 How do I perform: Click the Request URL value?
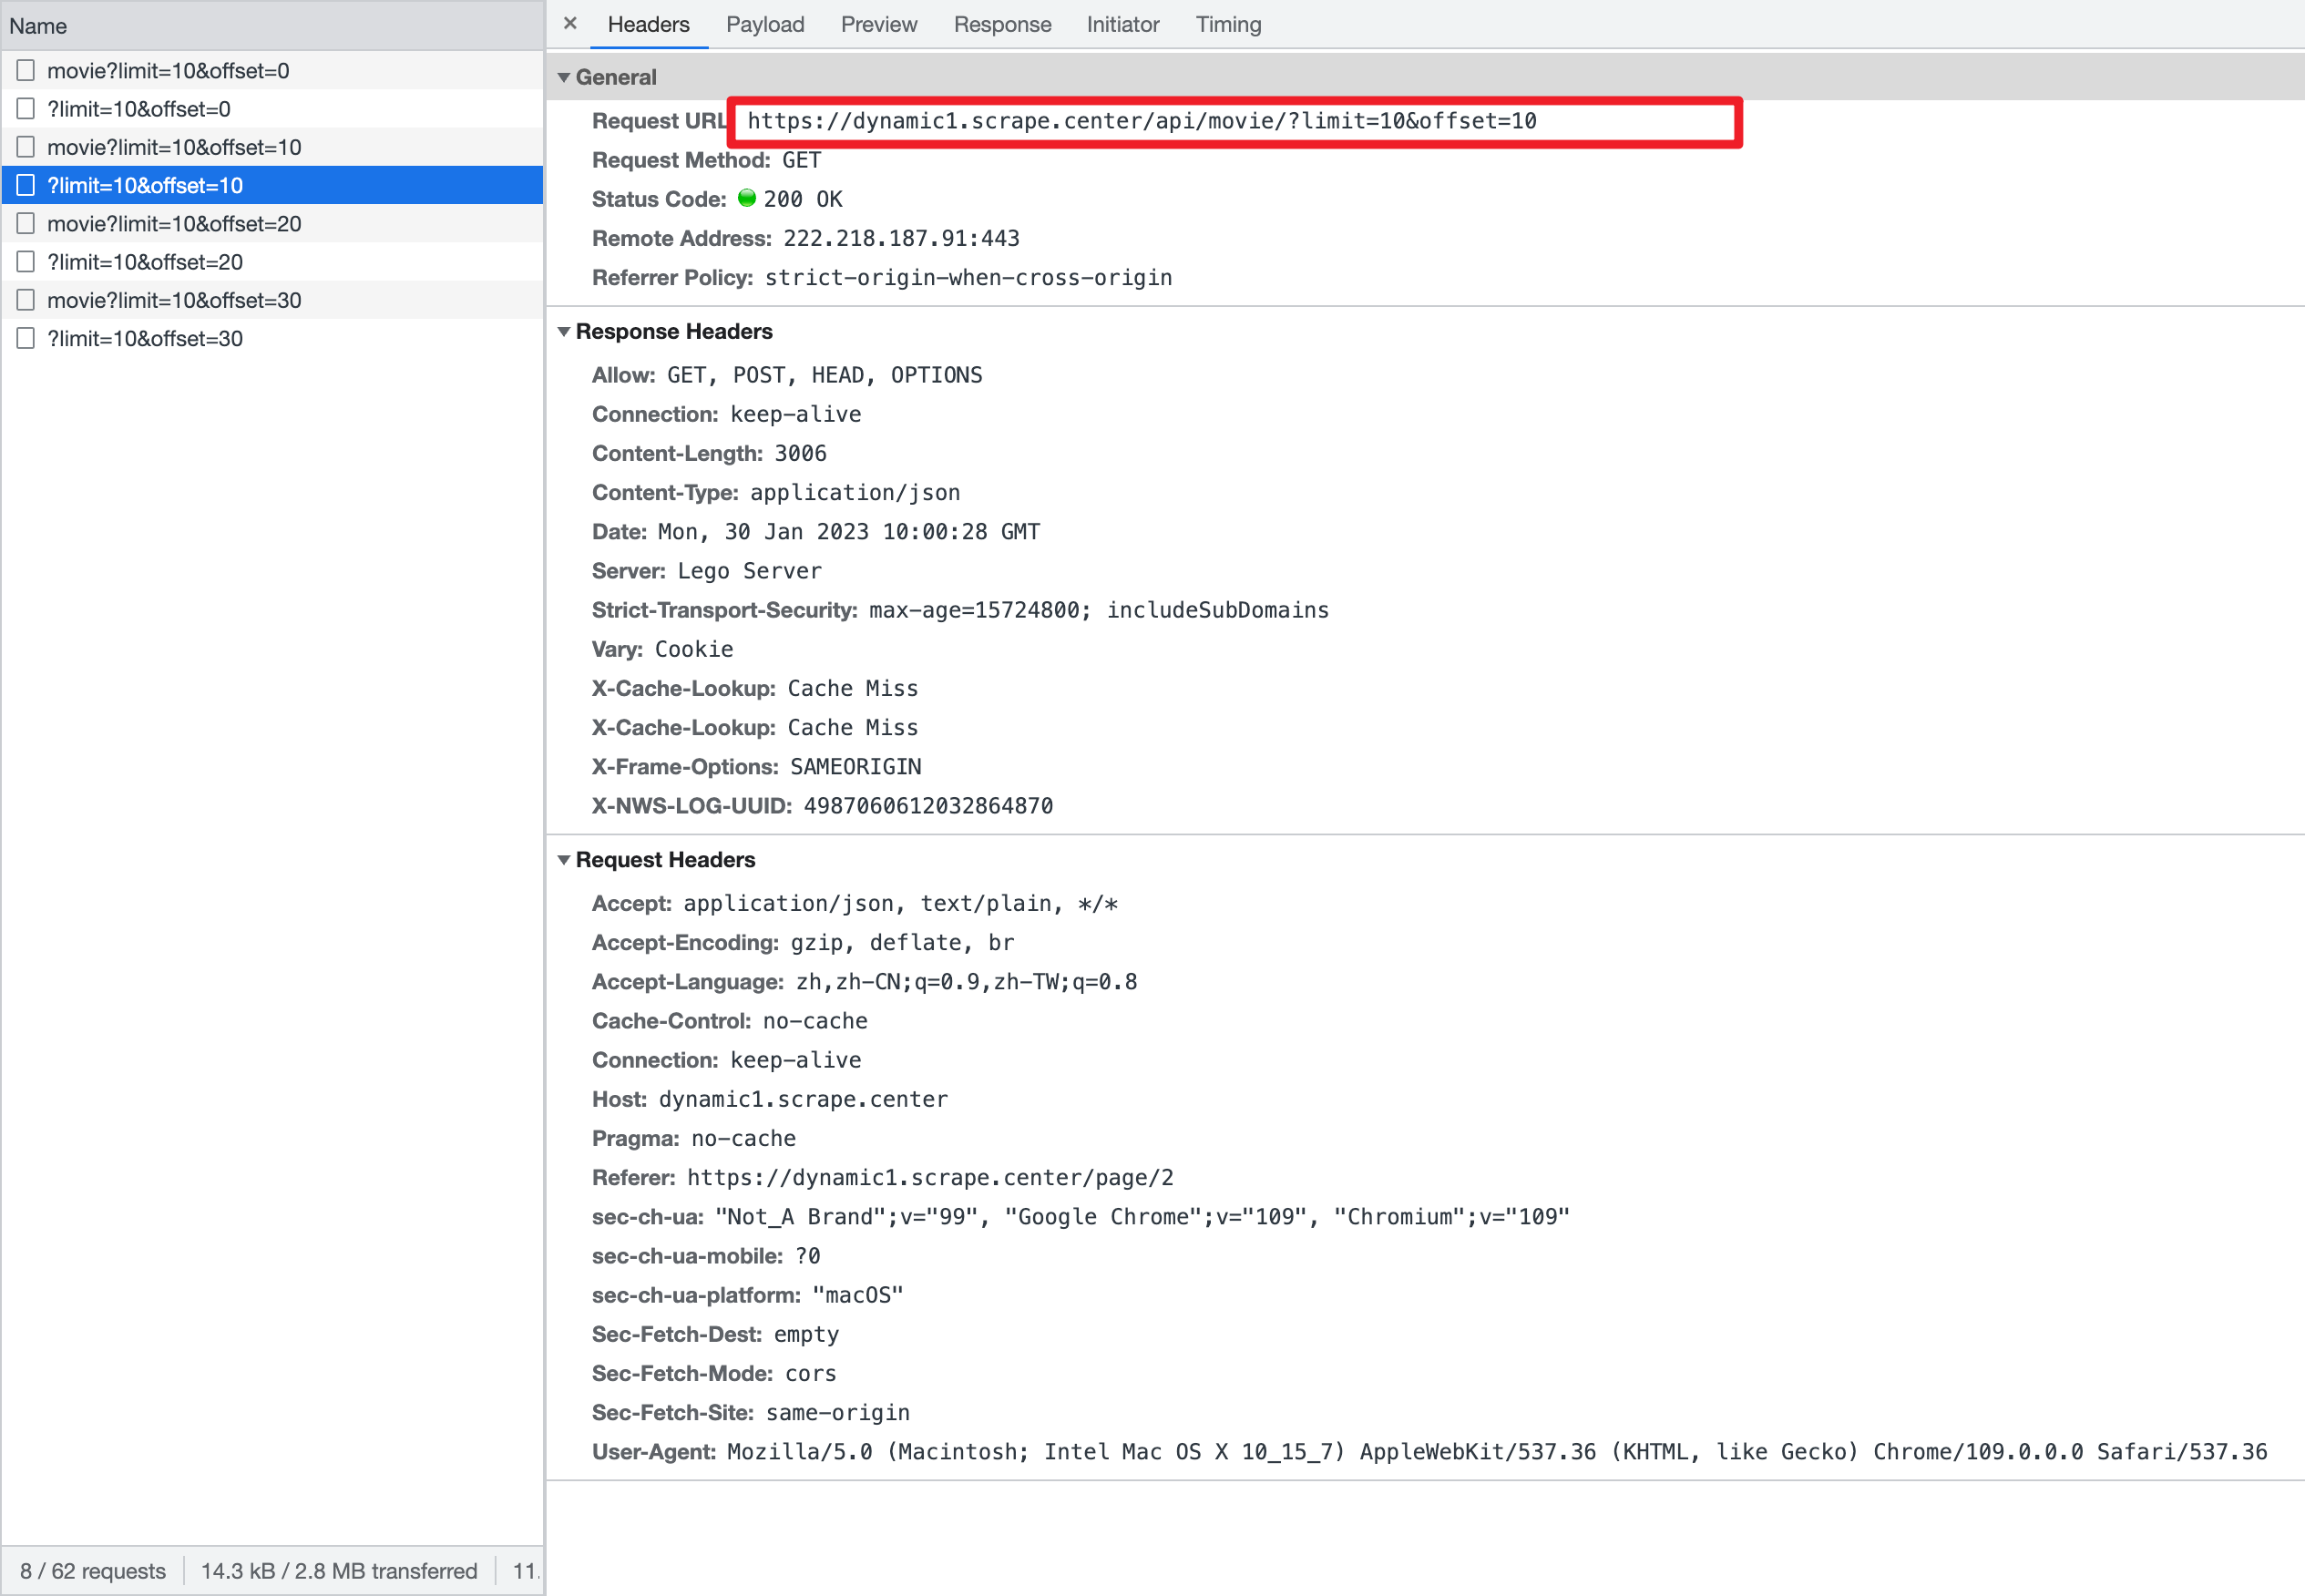[x=1141, y=121]
